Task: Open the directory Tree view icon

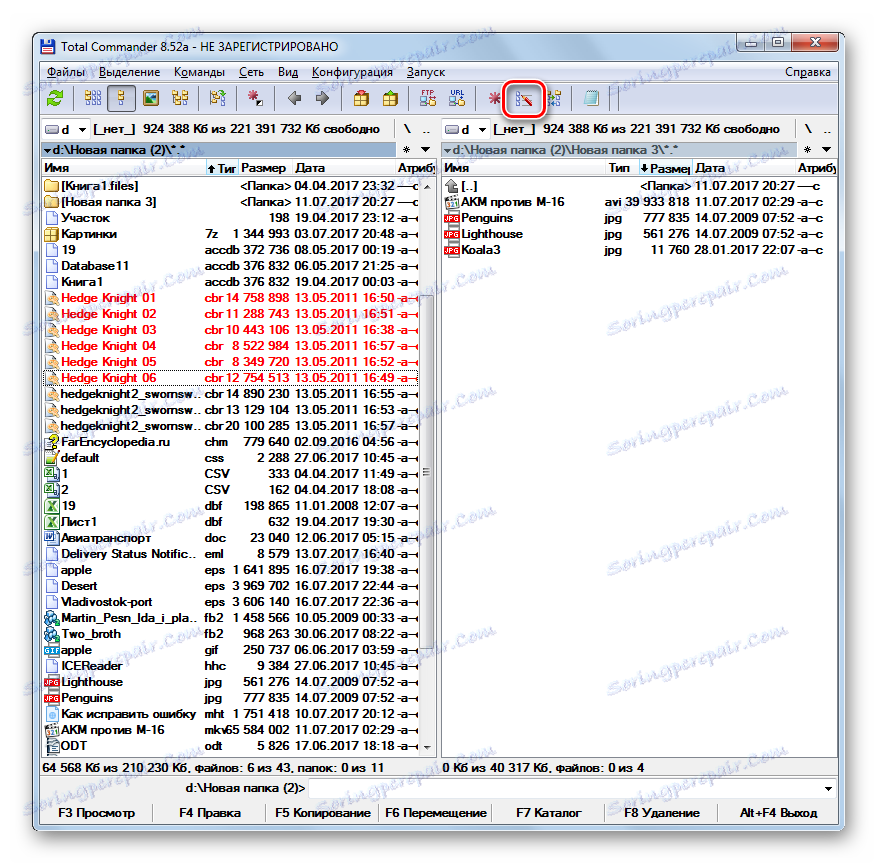Action: 180,99
